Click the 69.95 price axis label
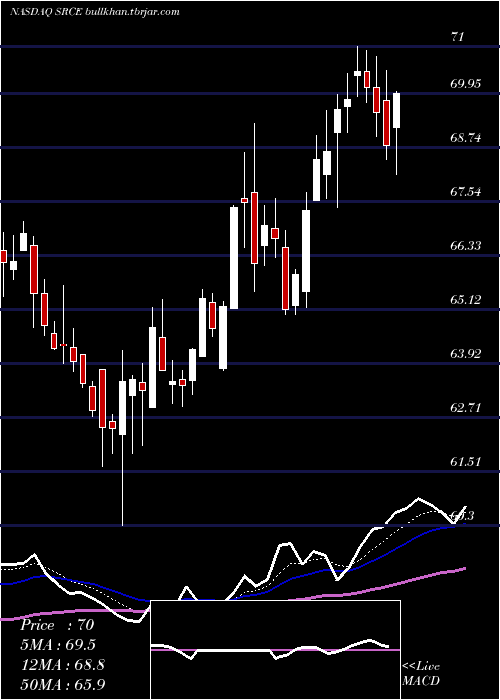Viewport: 500px width, 700px height. coord(466,83)
